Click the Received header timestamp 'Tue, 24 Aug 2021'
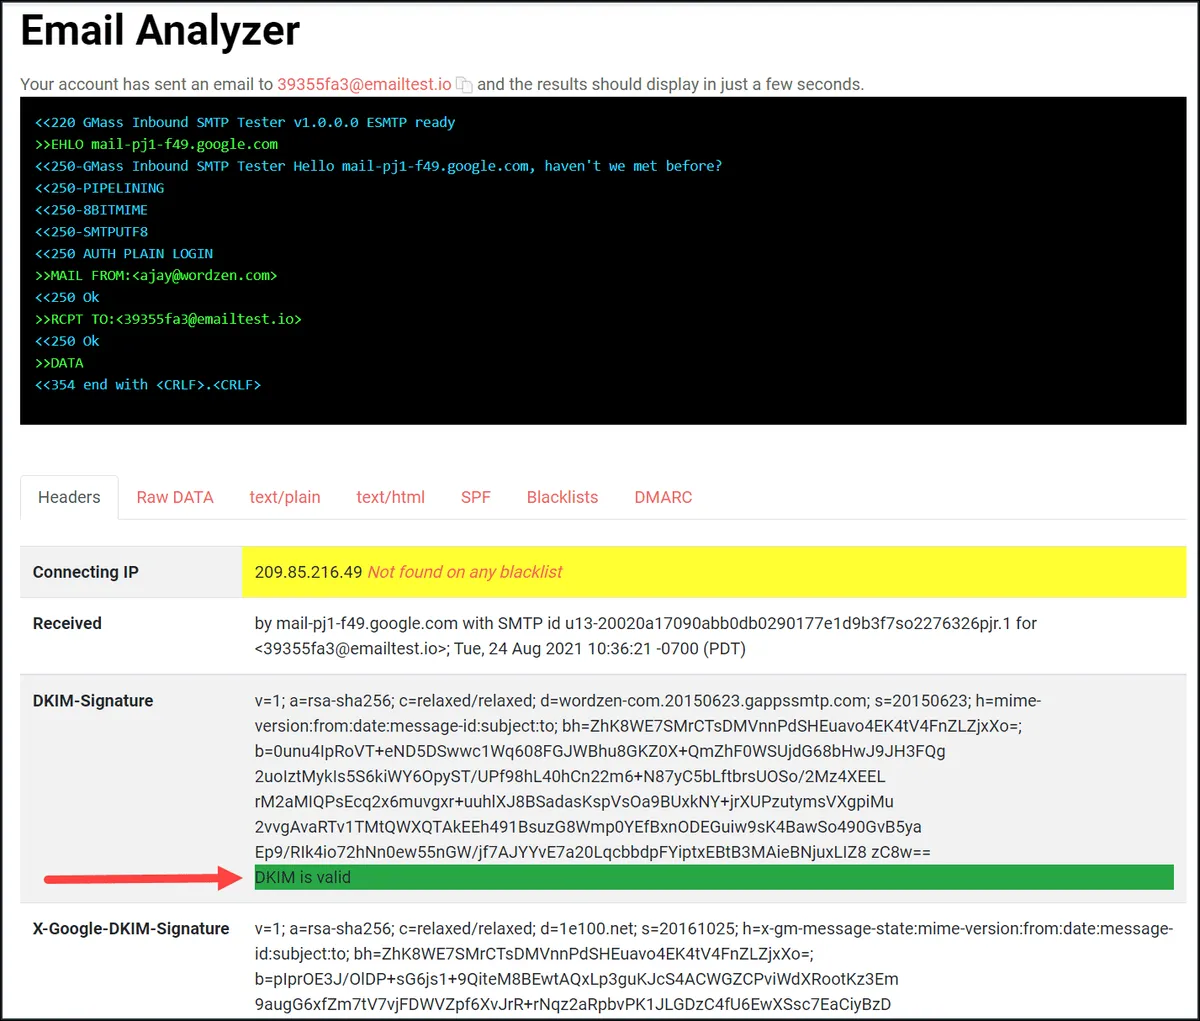Viewport: 1200px width, 1021px height. pos(516,648)
